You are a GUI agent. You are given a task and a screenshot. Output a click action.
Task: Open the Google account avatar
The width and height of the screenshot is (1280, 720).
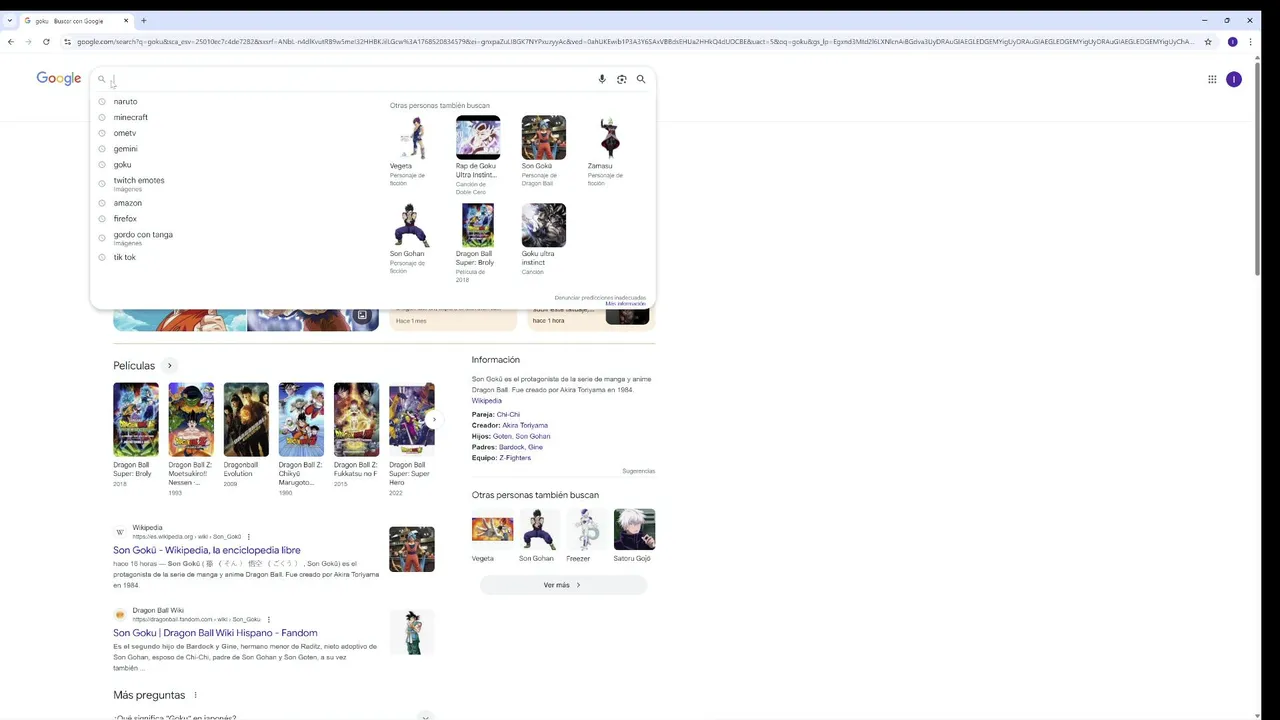(x=1234, y=79)
